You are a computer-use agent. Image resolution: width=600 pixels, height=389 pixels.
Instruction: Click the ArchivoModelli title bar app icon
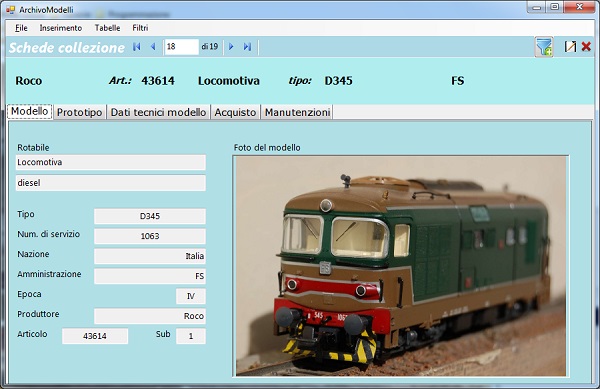pos(10,10)
